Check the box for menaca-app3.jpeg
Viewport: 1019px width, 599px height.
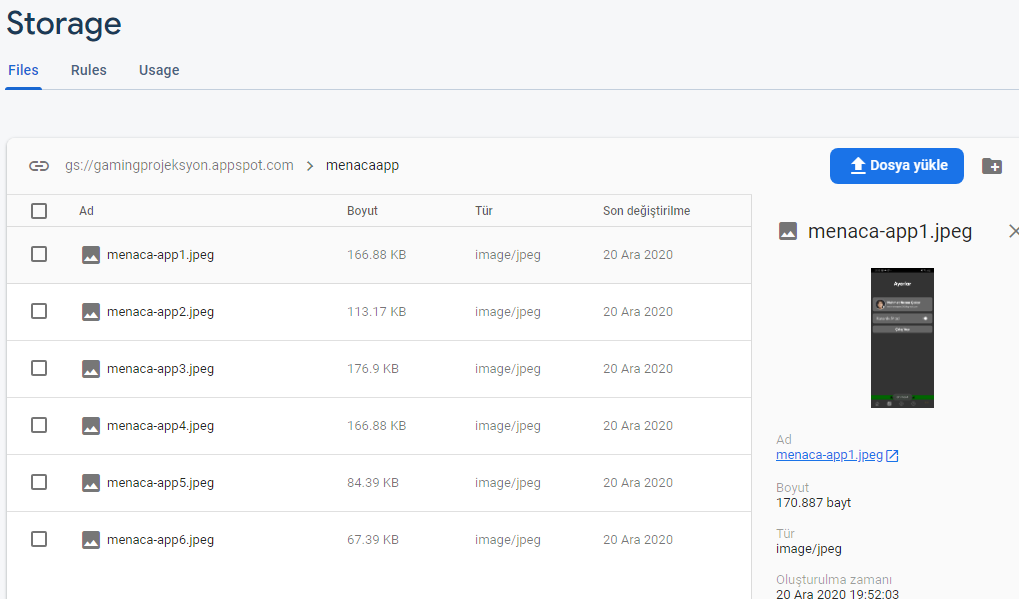(39, 368)
